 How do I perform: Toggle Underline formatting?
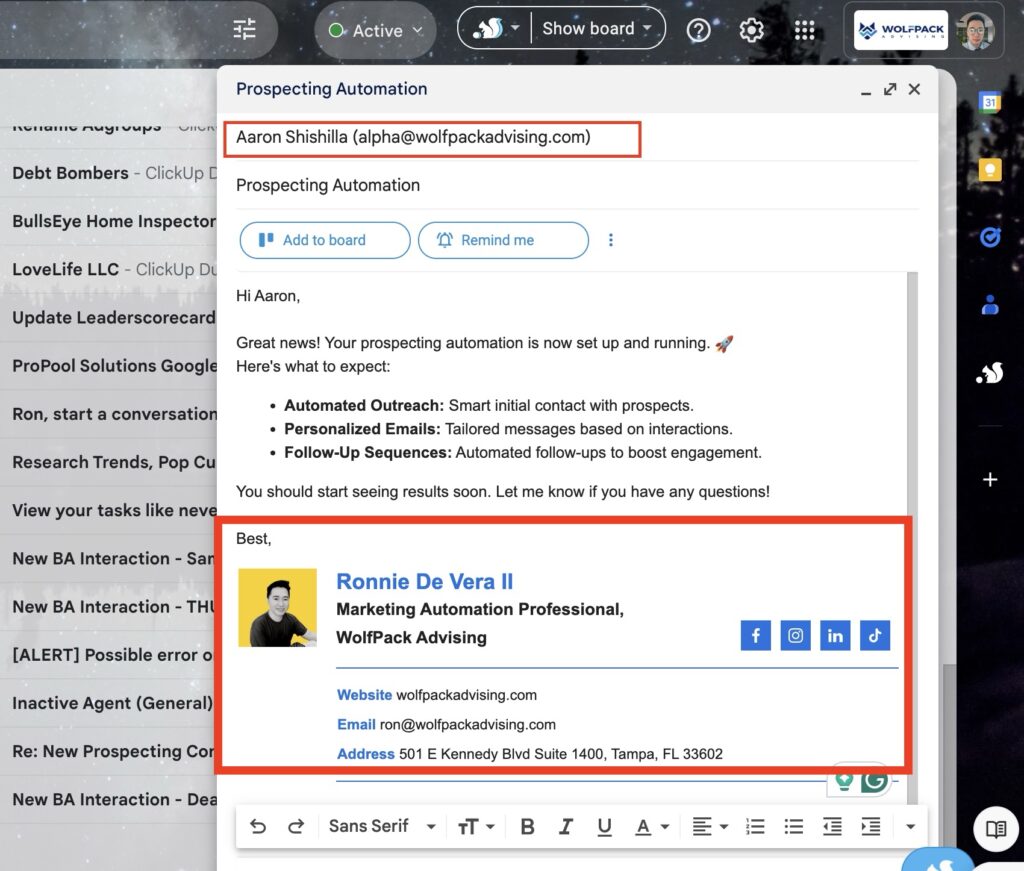[604, 827]
